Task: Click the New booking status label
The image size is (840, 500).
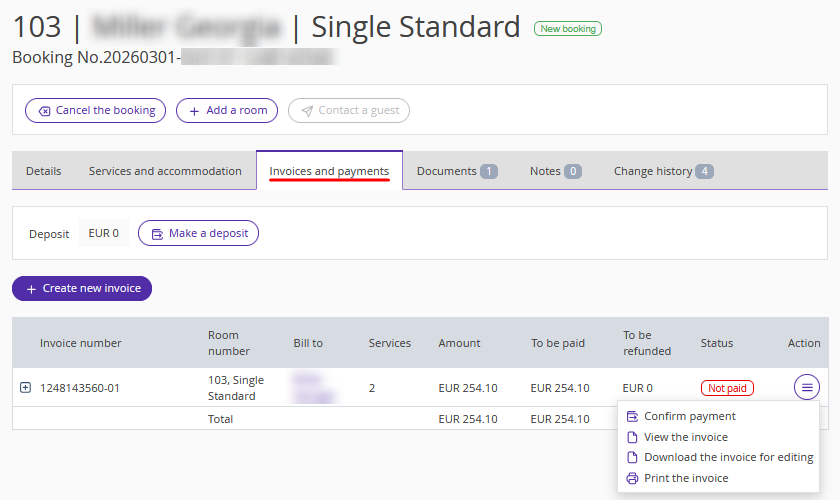Action: pyautogui.click(x=567, y=29)
